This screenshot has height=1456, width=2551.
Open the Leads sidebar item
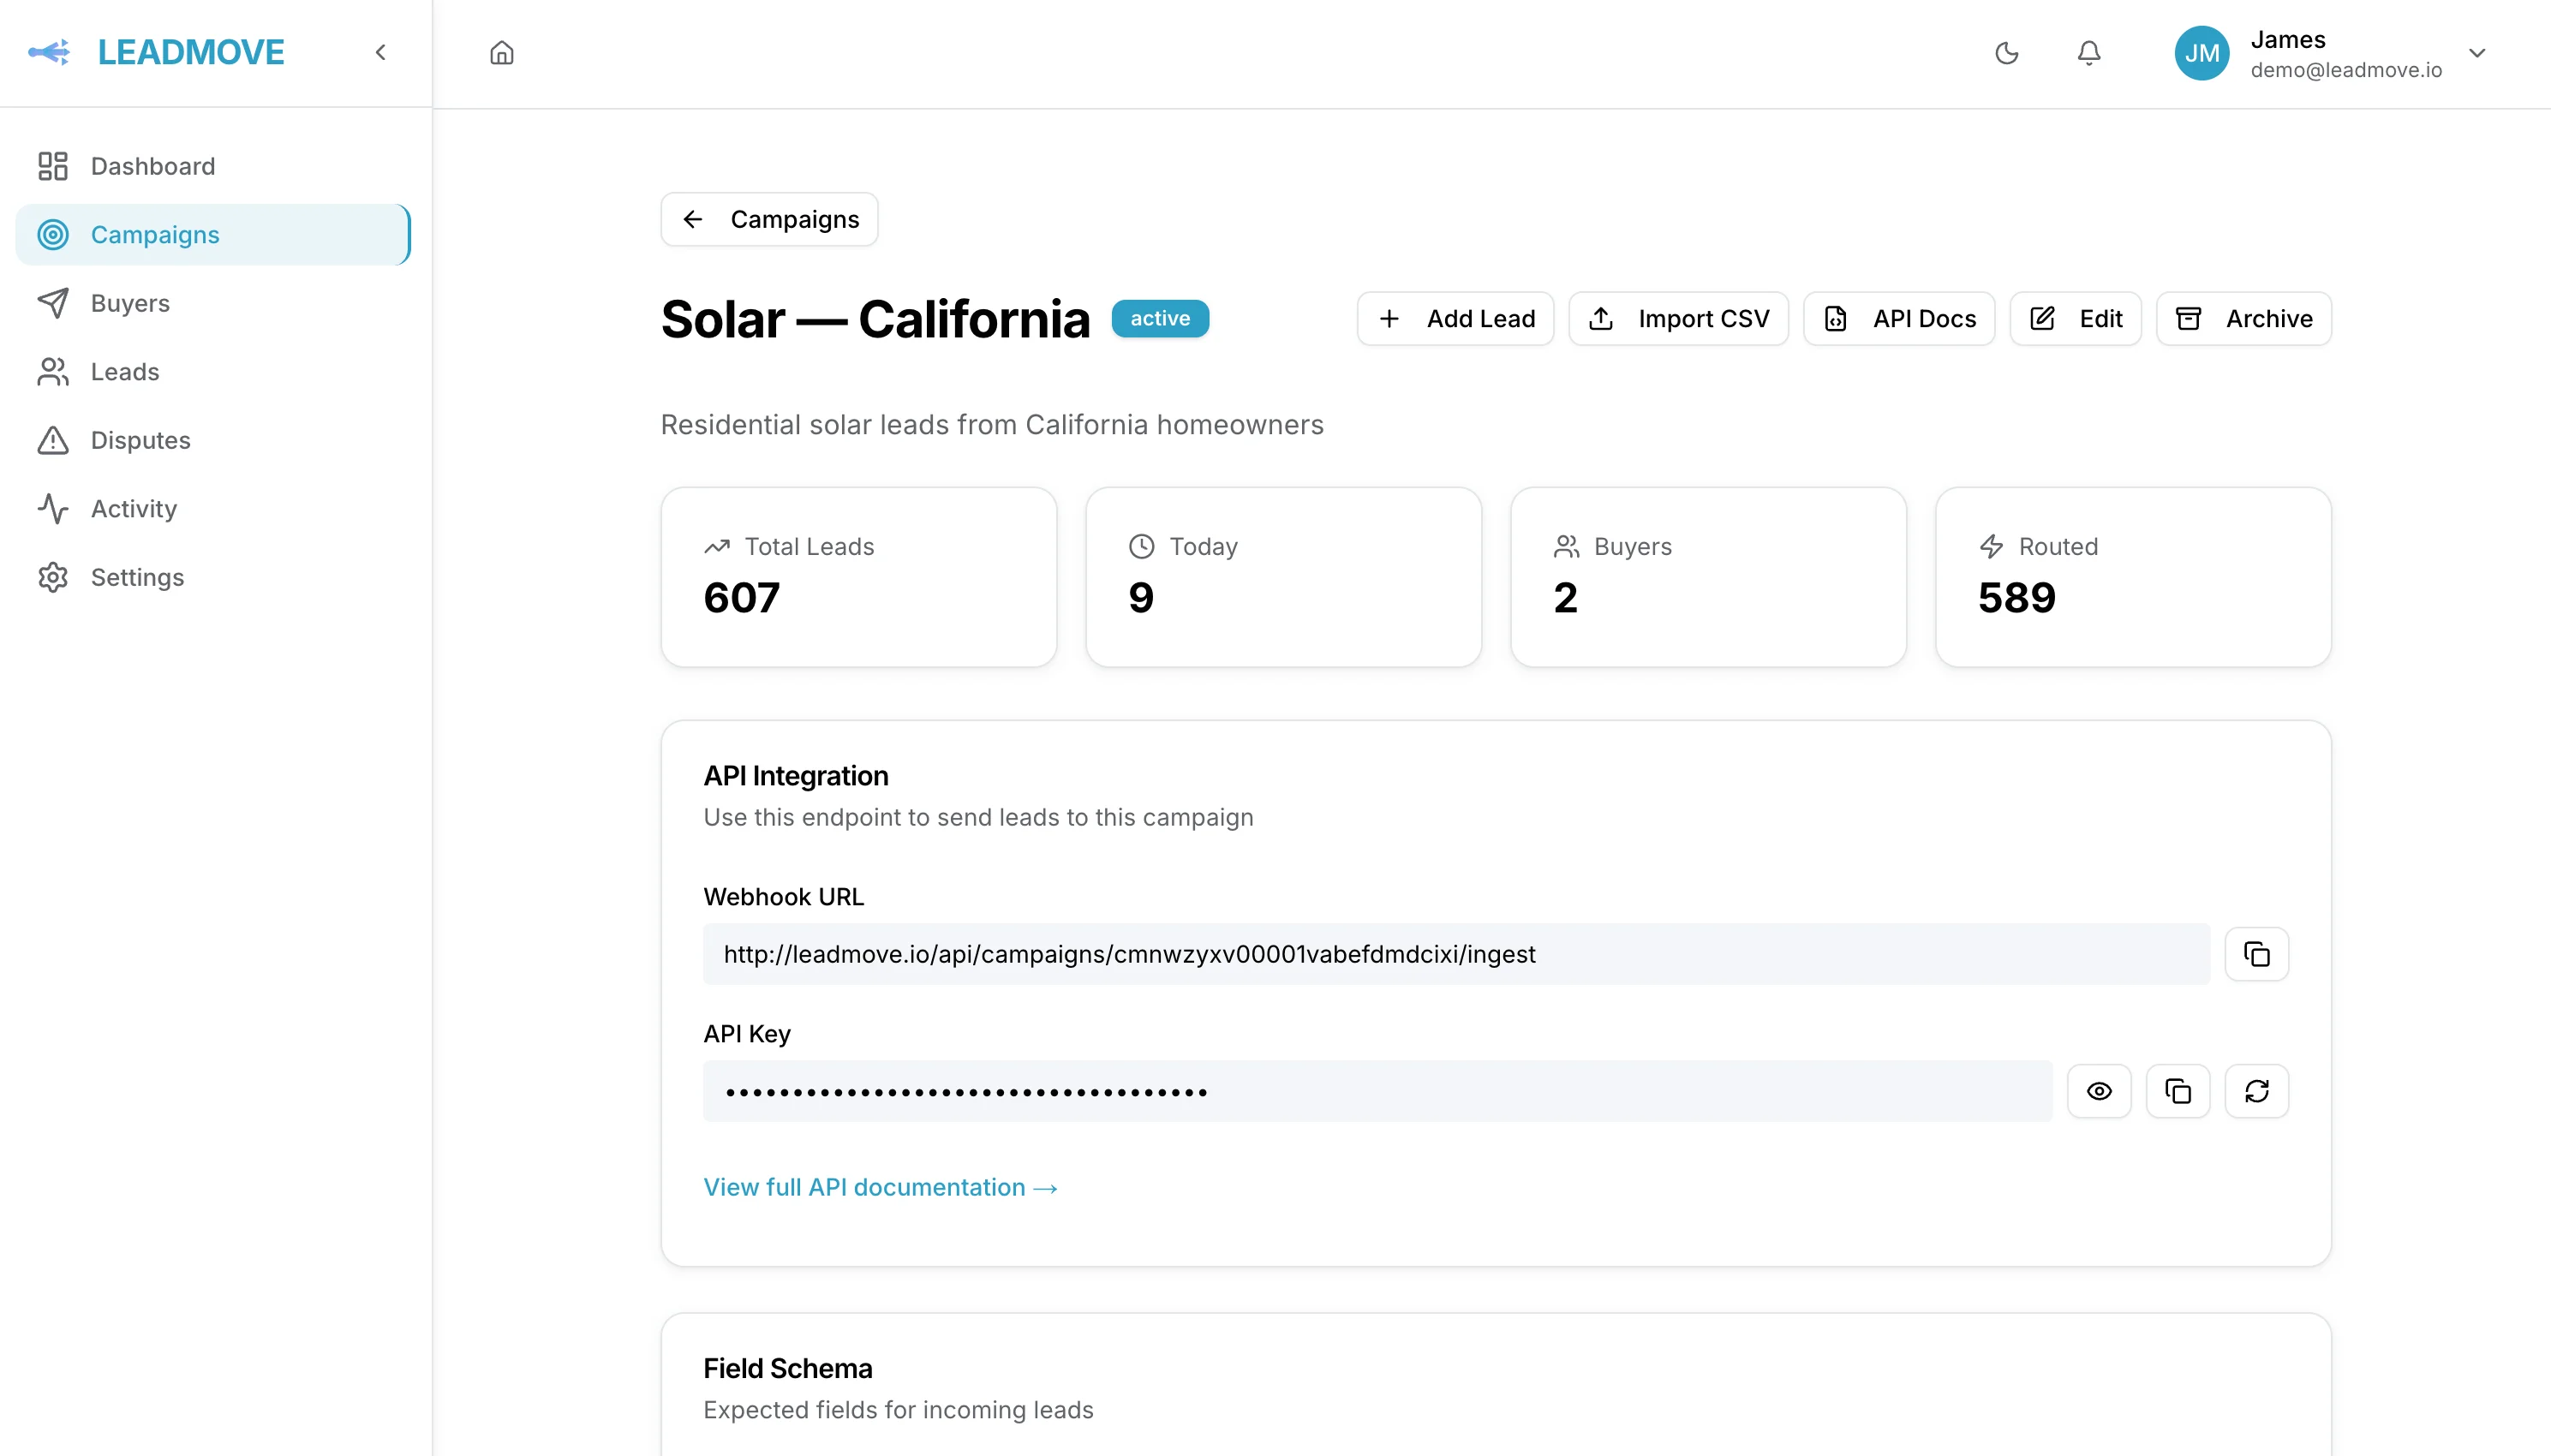click(x=213, y=372)
